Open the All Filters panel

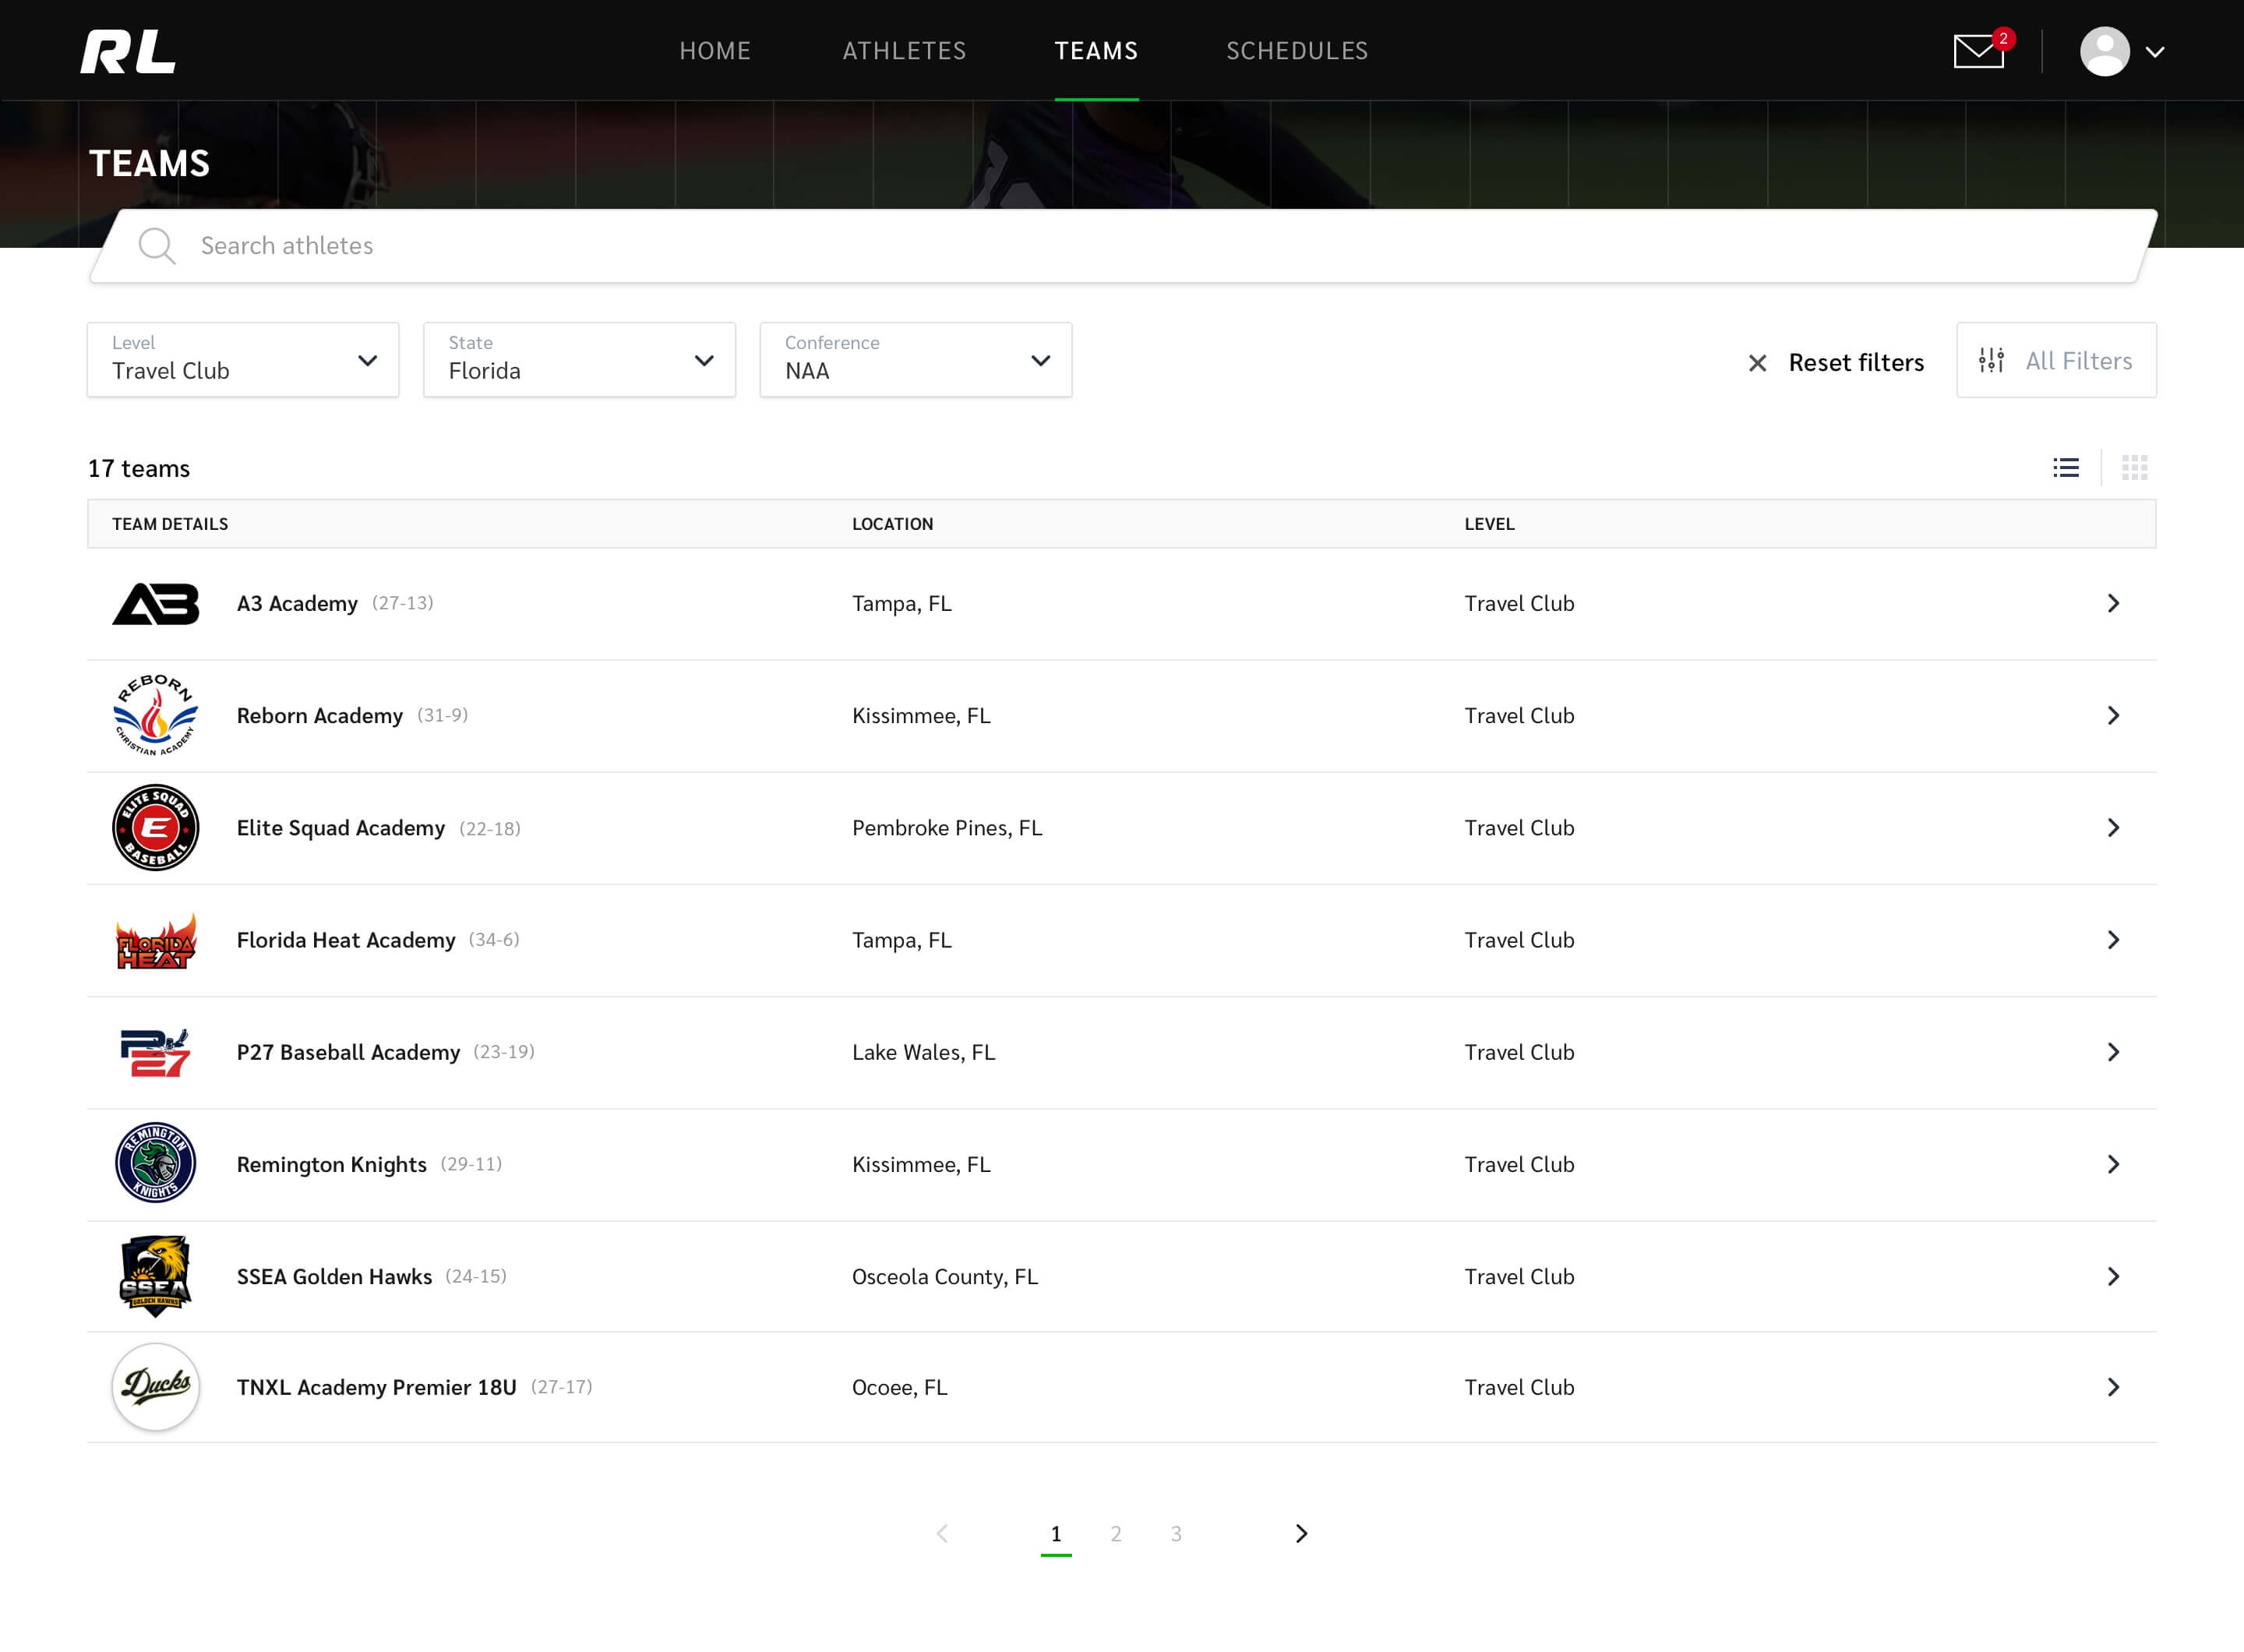[2056, 360]
